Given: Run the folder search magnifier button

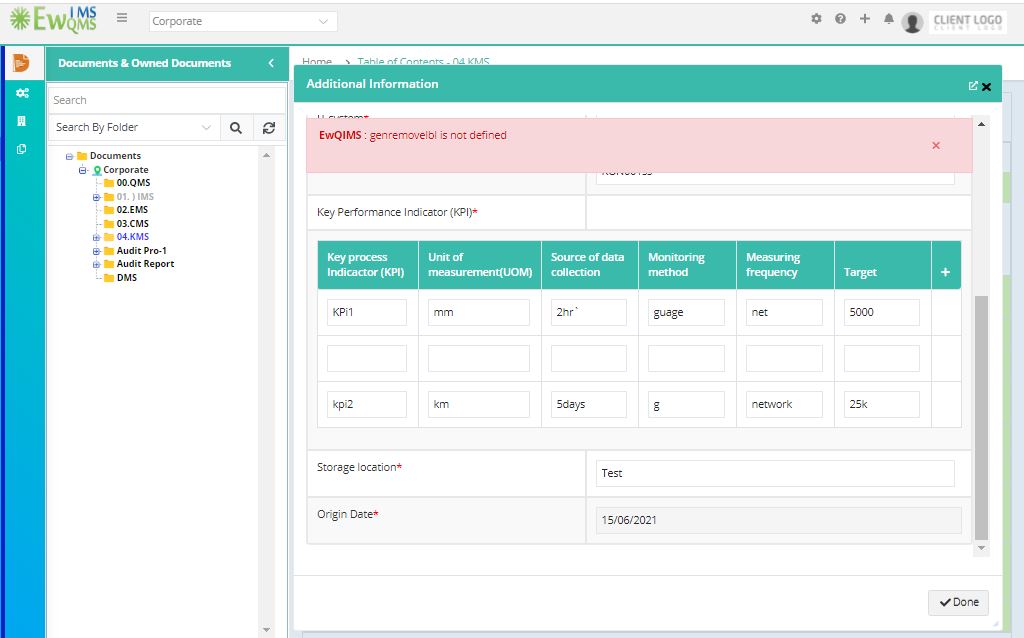Looking at the screenshot, I should tap(236, 128).
